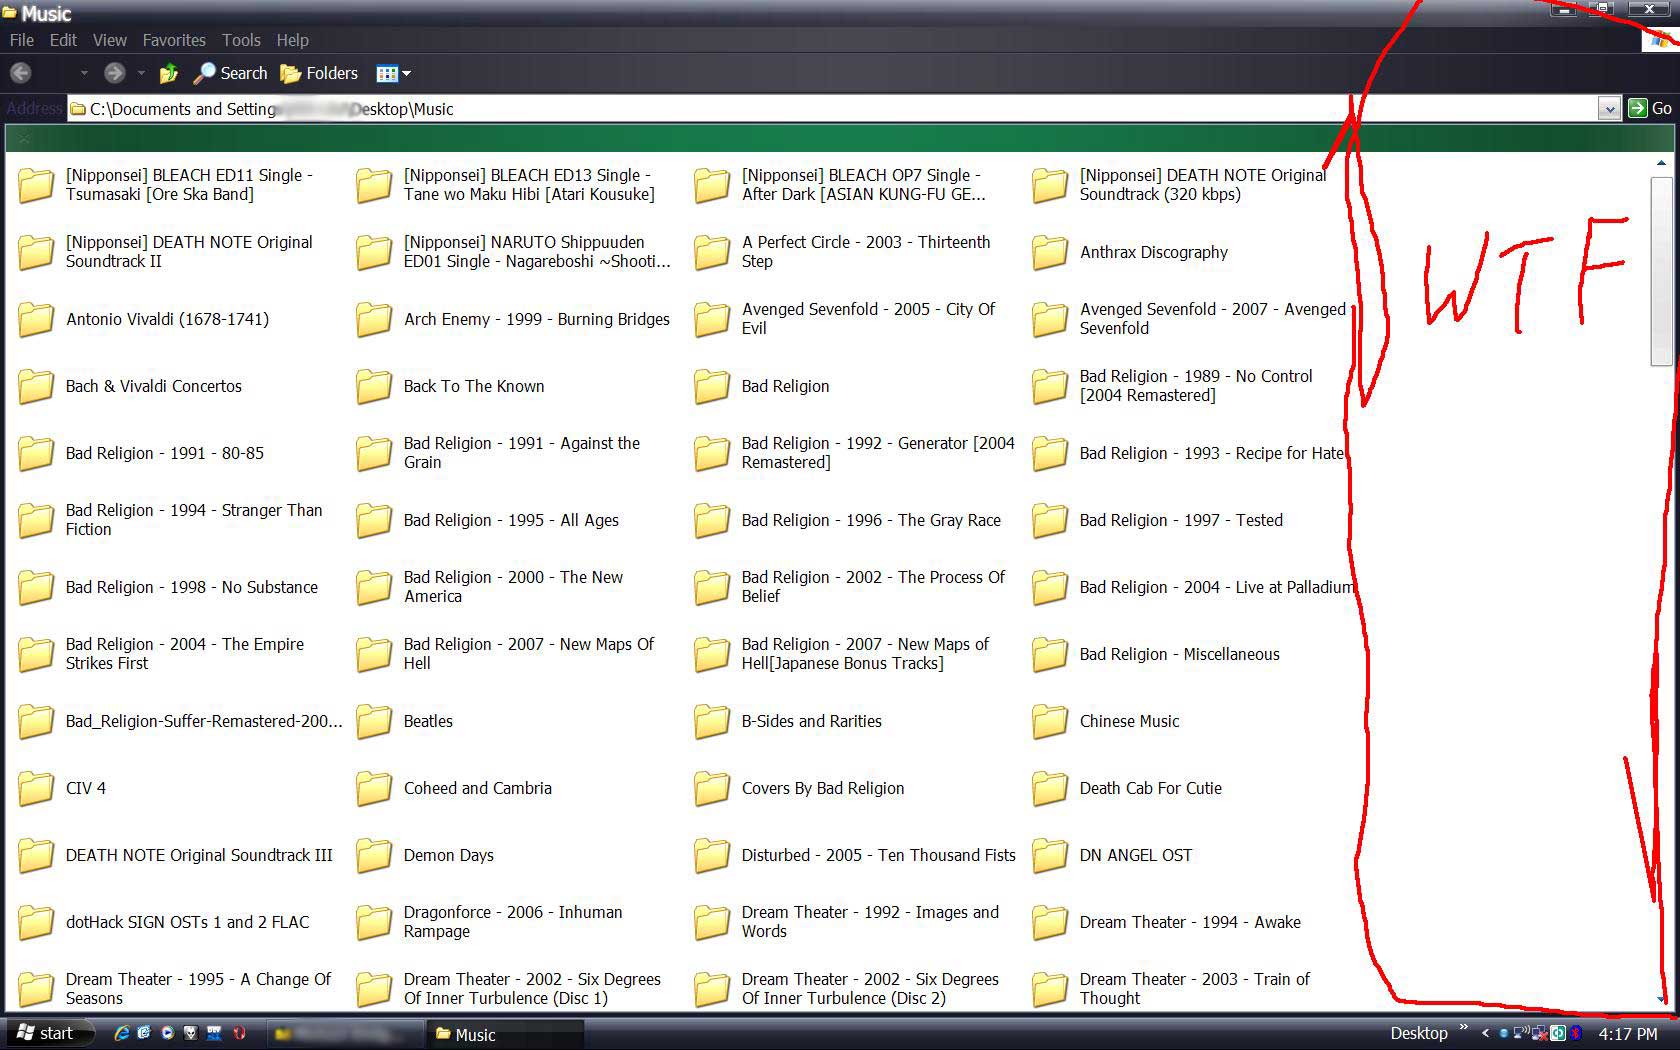1680x1050 pixels.
Task: Select the DN ANGEL OST folder icon
Action: coord(1050,855)
